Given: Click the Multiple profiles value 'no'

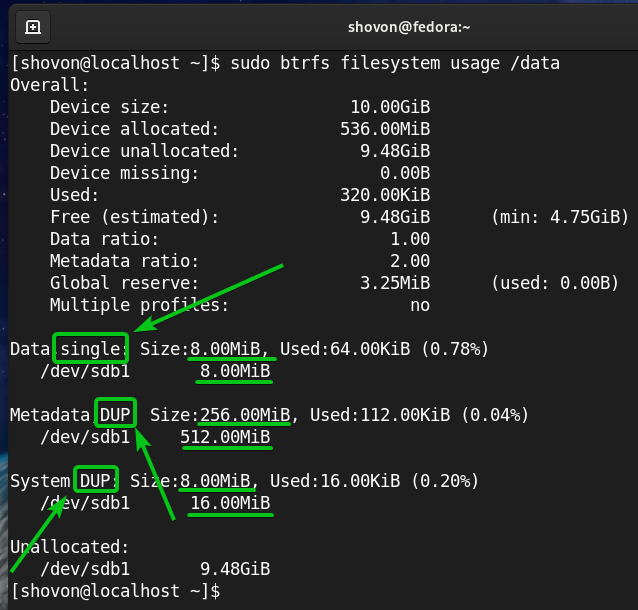Looking at the screenshot, I should (x=420, y=305).
